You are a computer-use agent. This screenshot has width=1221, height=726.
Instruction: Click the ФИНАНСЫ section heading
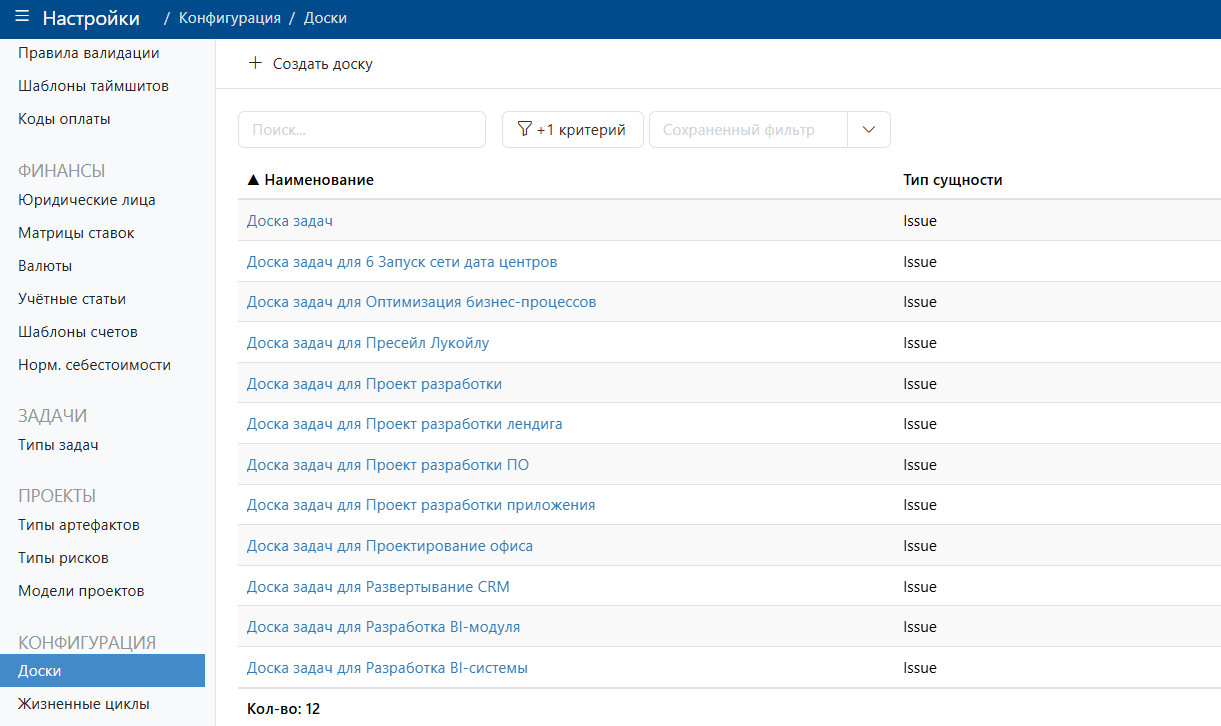pos(61,171)
